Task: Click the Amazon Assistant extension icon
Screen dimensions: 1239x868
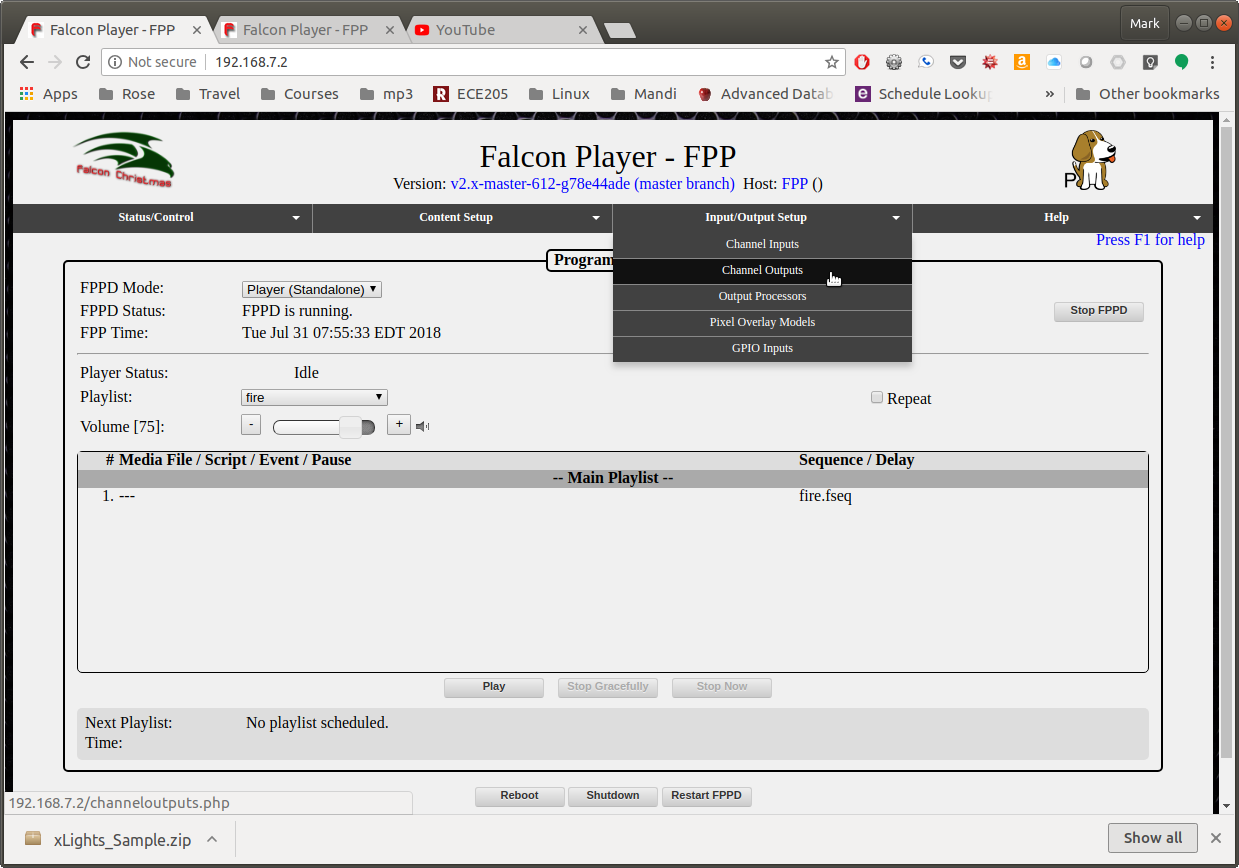Action: 1021,62
